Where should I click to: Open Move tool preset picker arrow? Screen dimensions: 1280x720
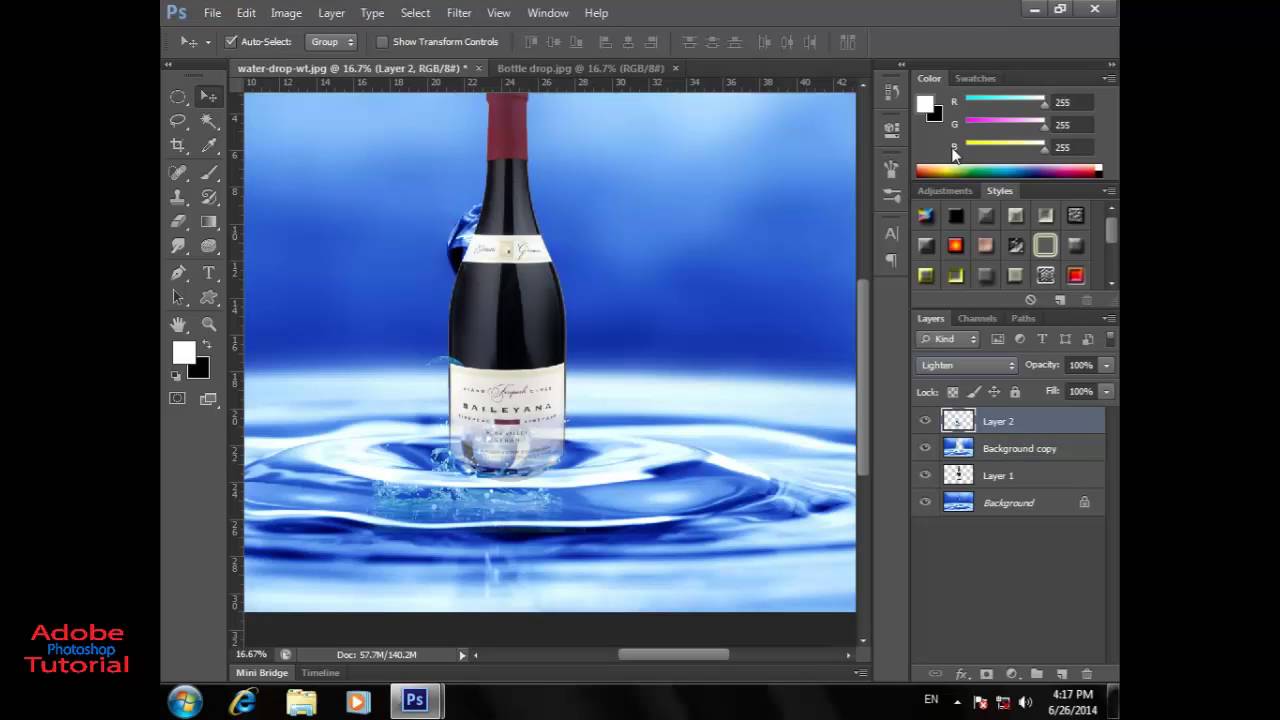207,42
